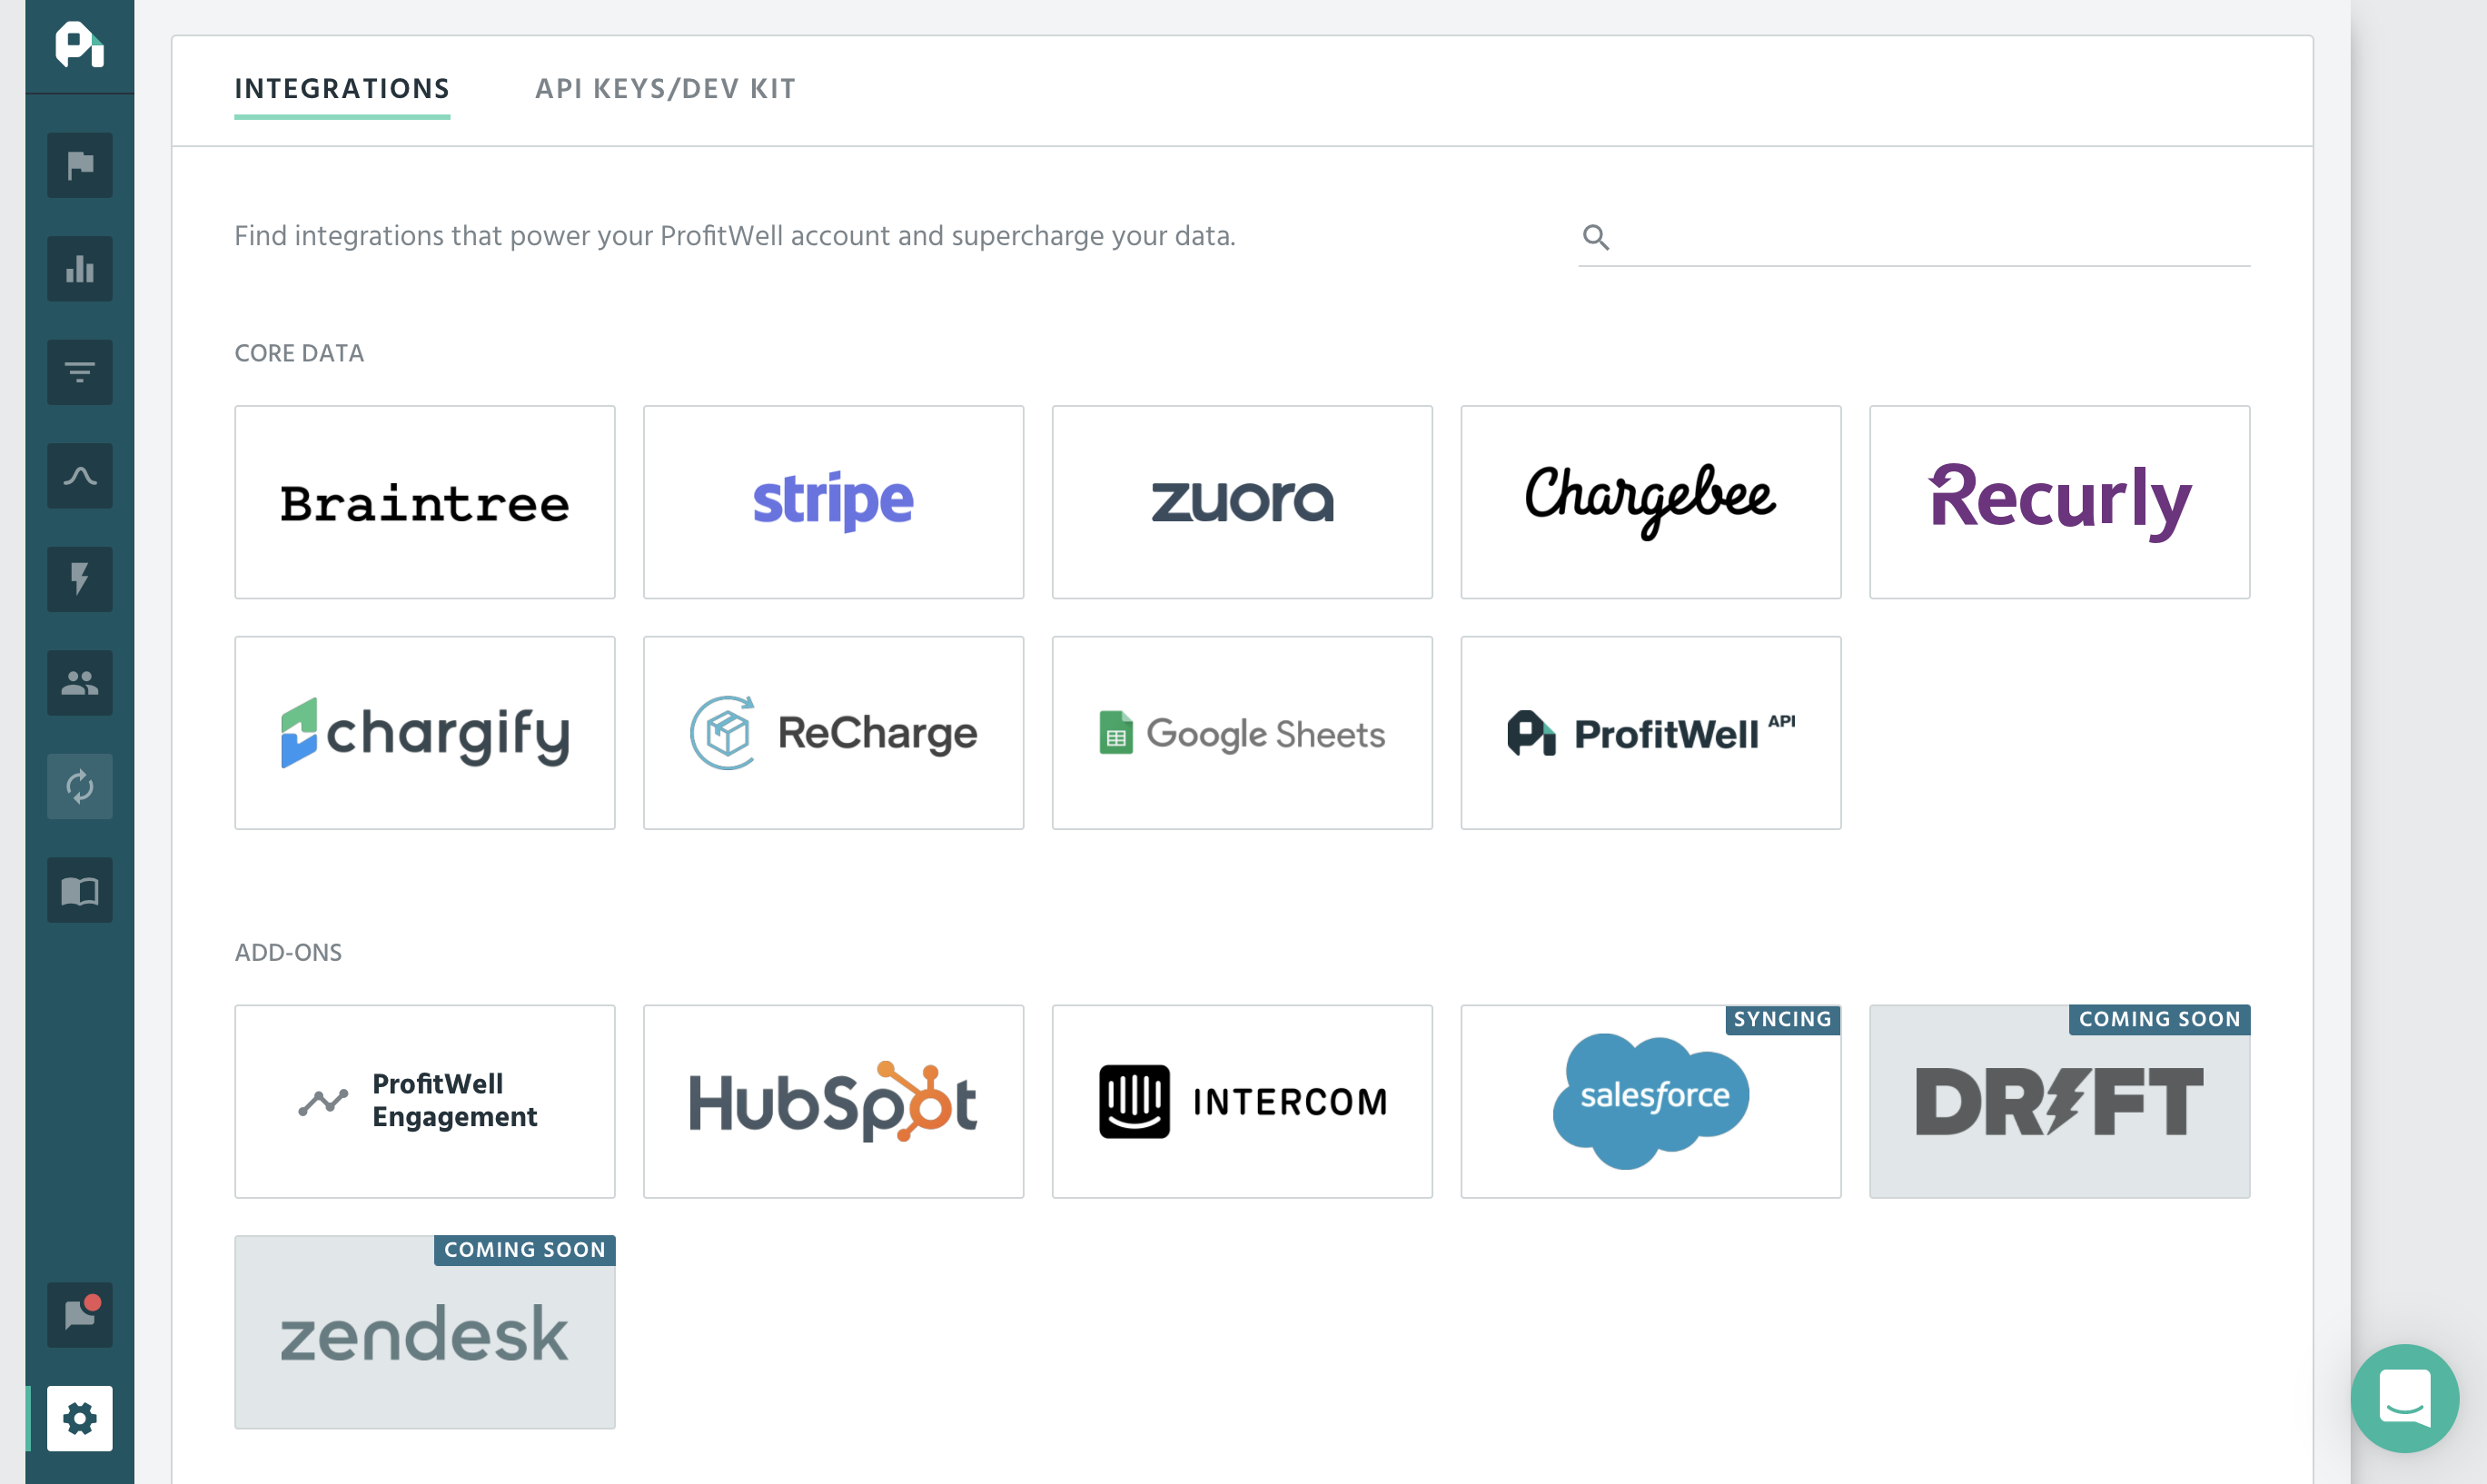The width and height of the screenshot is (2487, 1484).
Task: Switch to the Integrations tab
Action: pos(342,89)
